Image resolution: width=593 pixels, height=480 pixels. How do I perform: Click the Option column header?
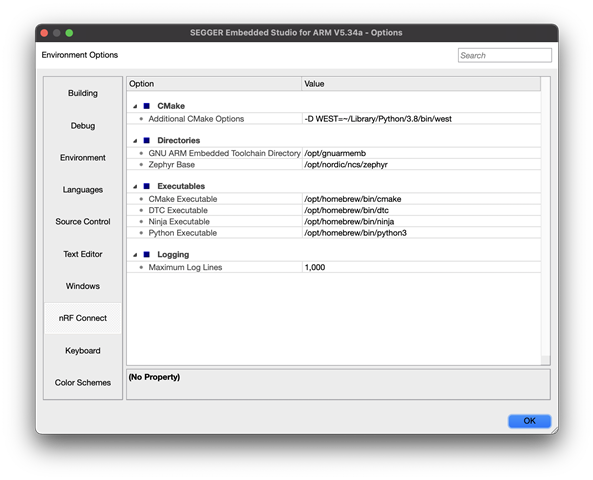(214, 84)
